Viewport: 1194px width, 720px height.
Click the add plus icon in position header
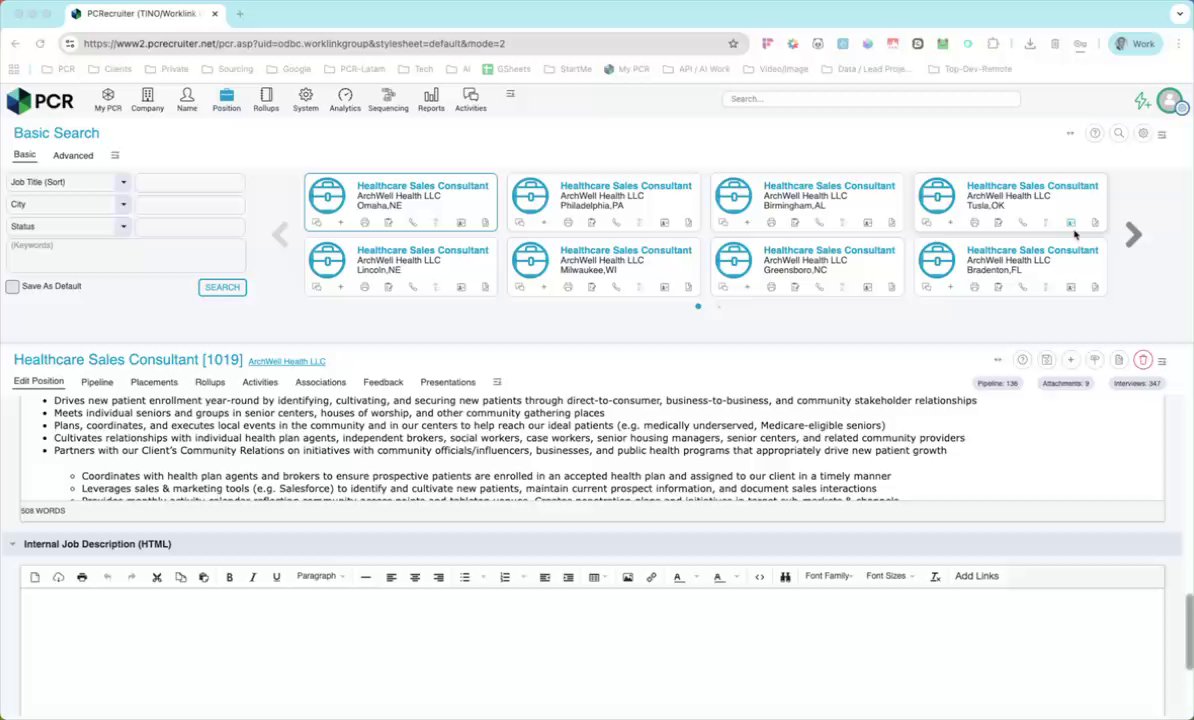(1071, 360)
